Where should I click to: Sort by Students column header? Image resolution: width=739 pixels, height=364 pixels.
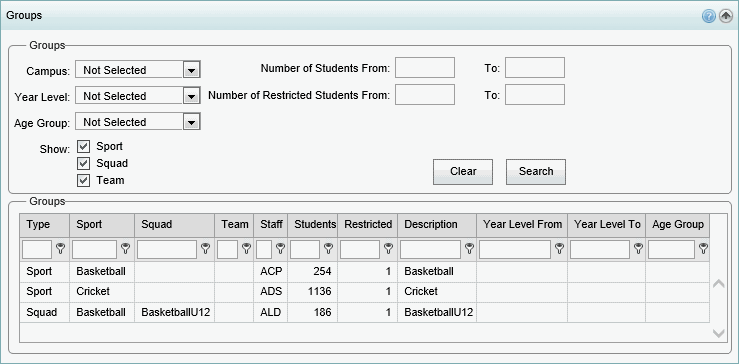312,225
